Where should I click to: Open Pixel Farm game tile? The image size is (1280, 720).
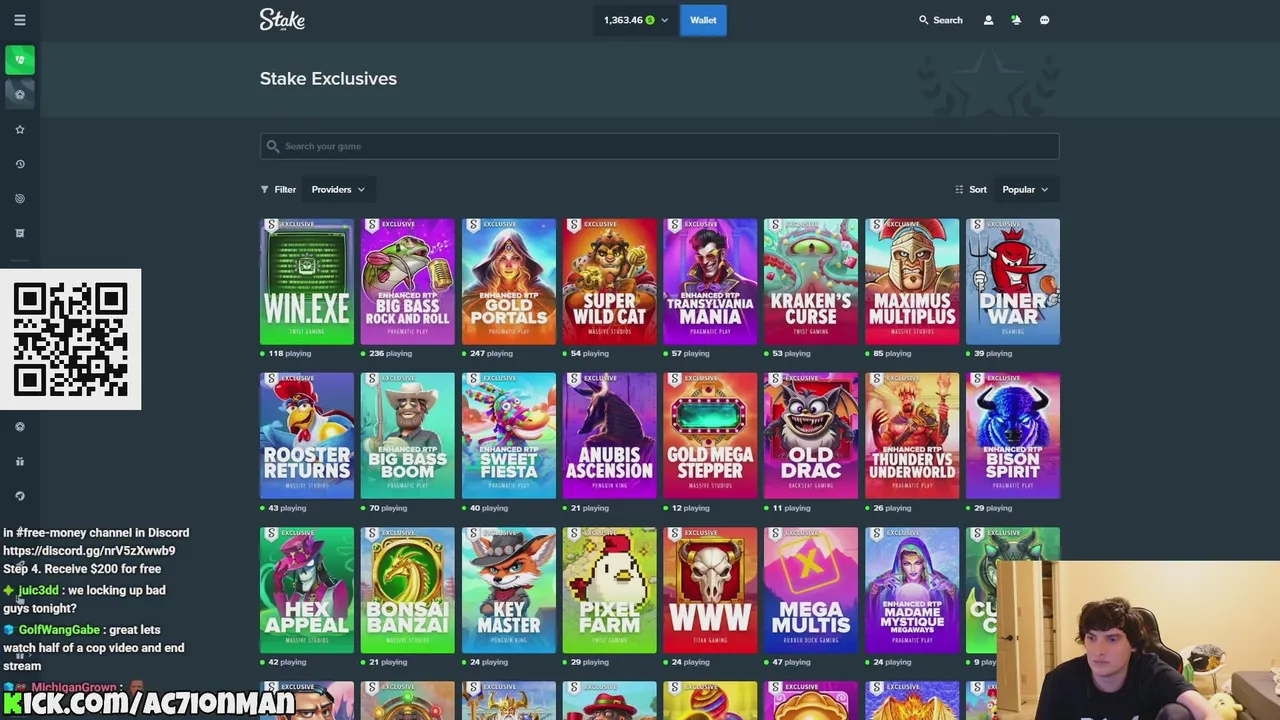(610, 590)
